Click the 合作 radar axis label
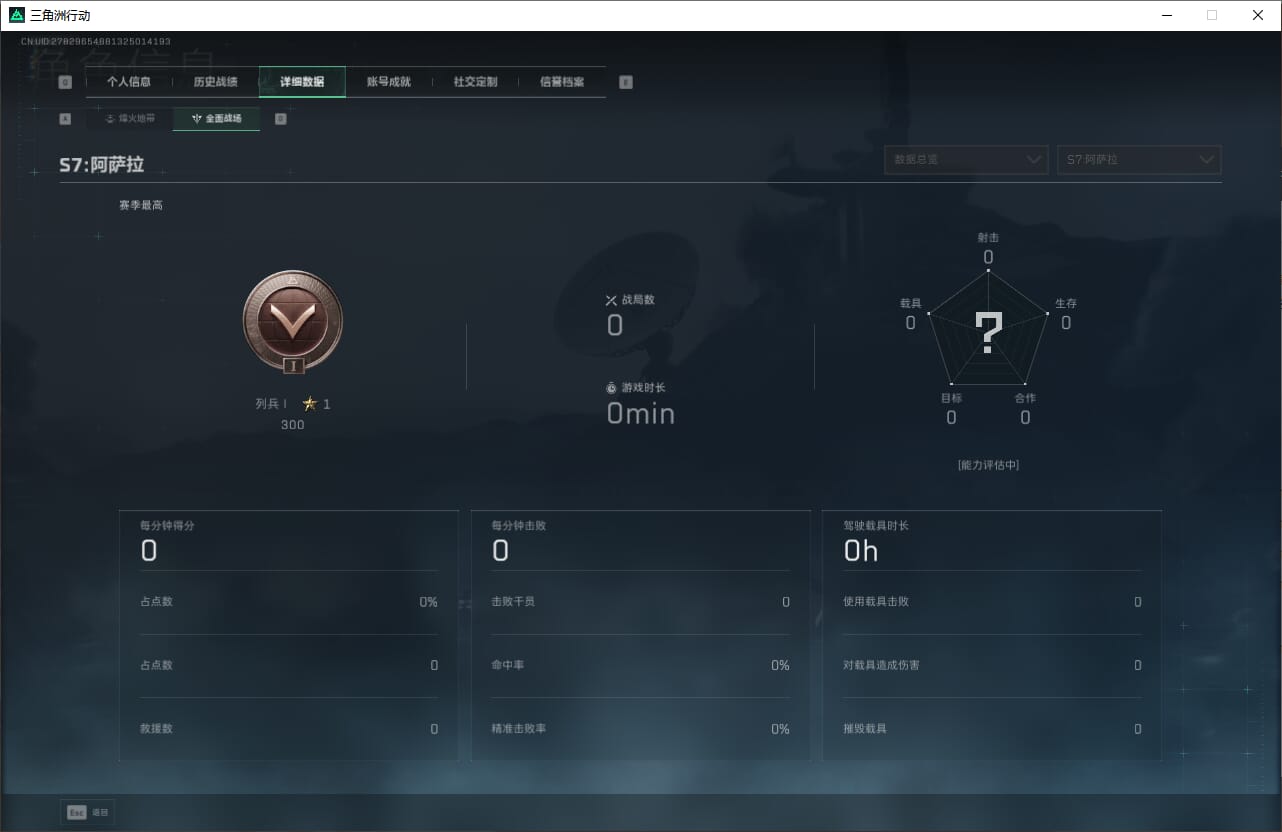This screenshot has width=1282, height=832. click(x=1025, y=398)
